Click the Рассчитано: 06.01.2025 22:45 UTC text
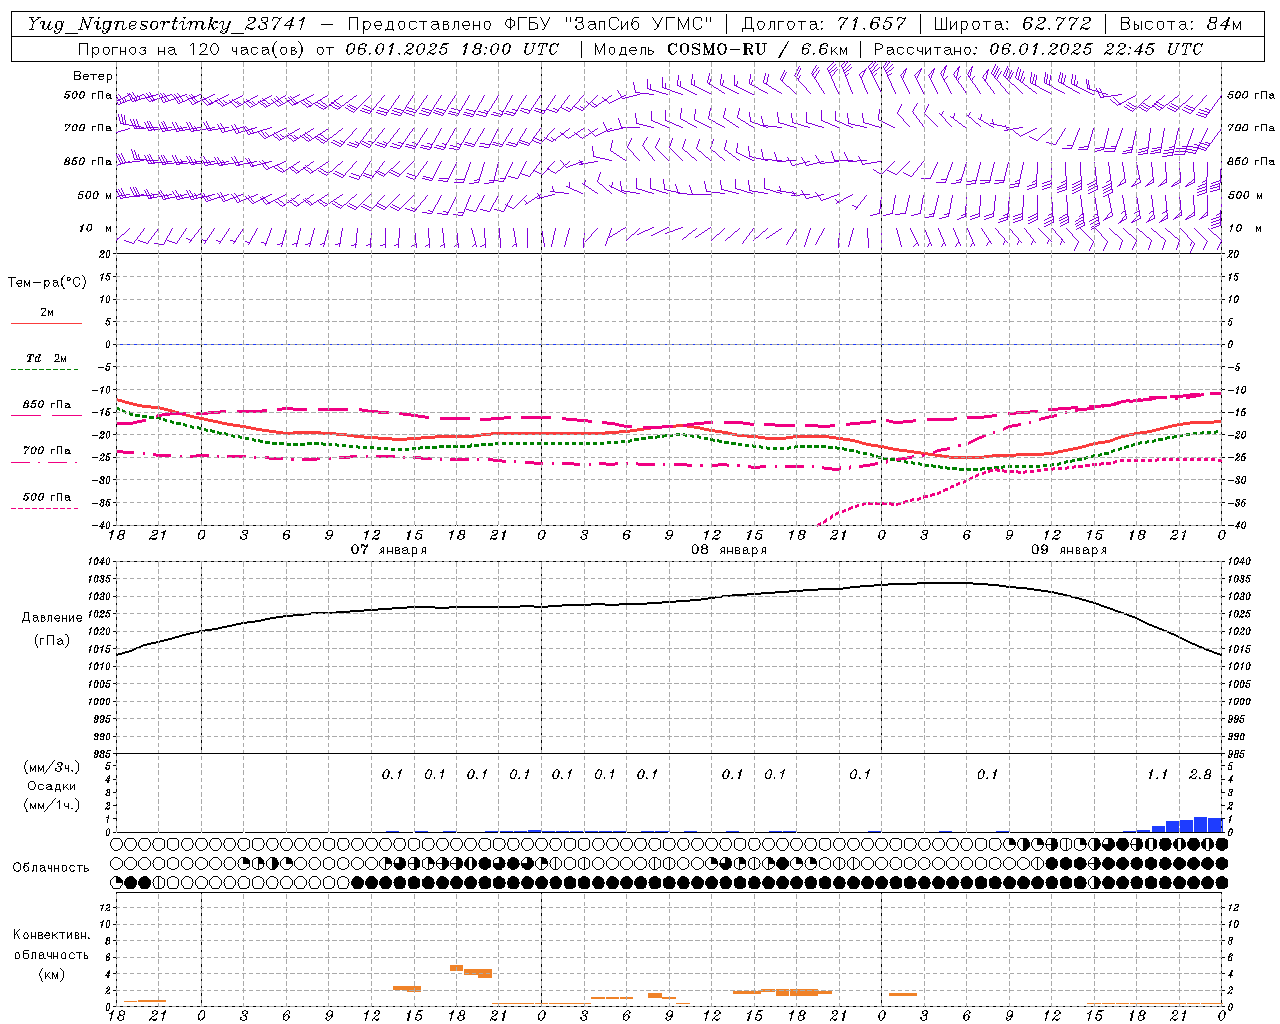Image resolution: width=1280 pixels, height=1024 pixels. 1038,49
